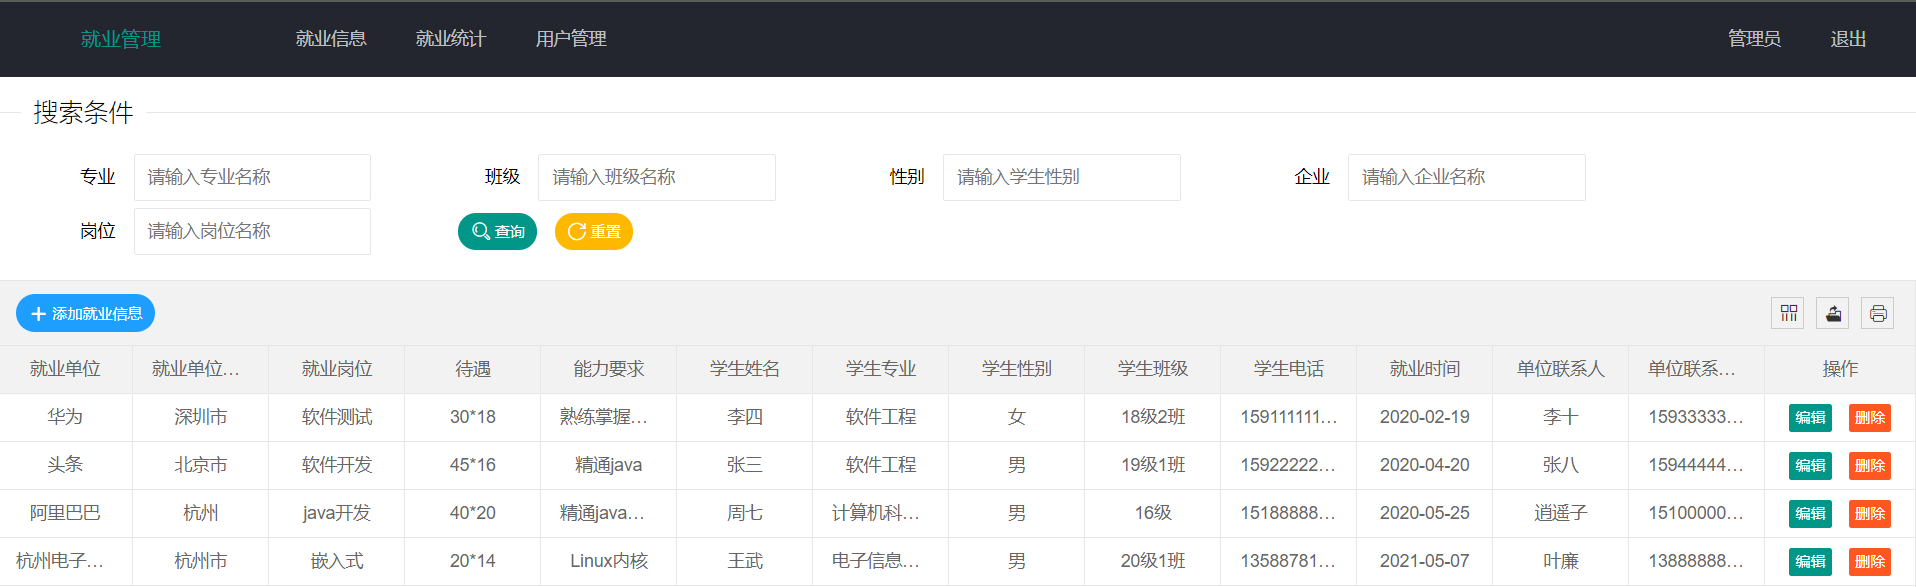Open the 管理员 account menu

(x=1754, y=39)
